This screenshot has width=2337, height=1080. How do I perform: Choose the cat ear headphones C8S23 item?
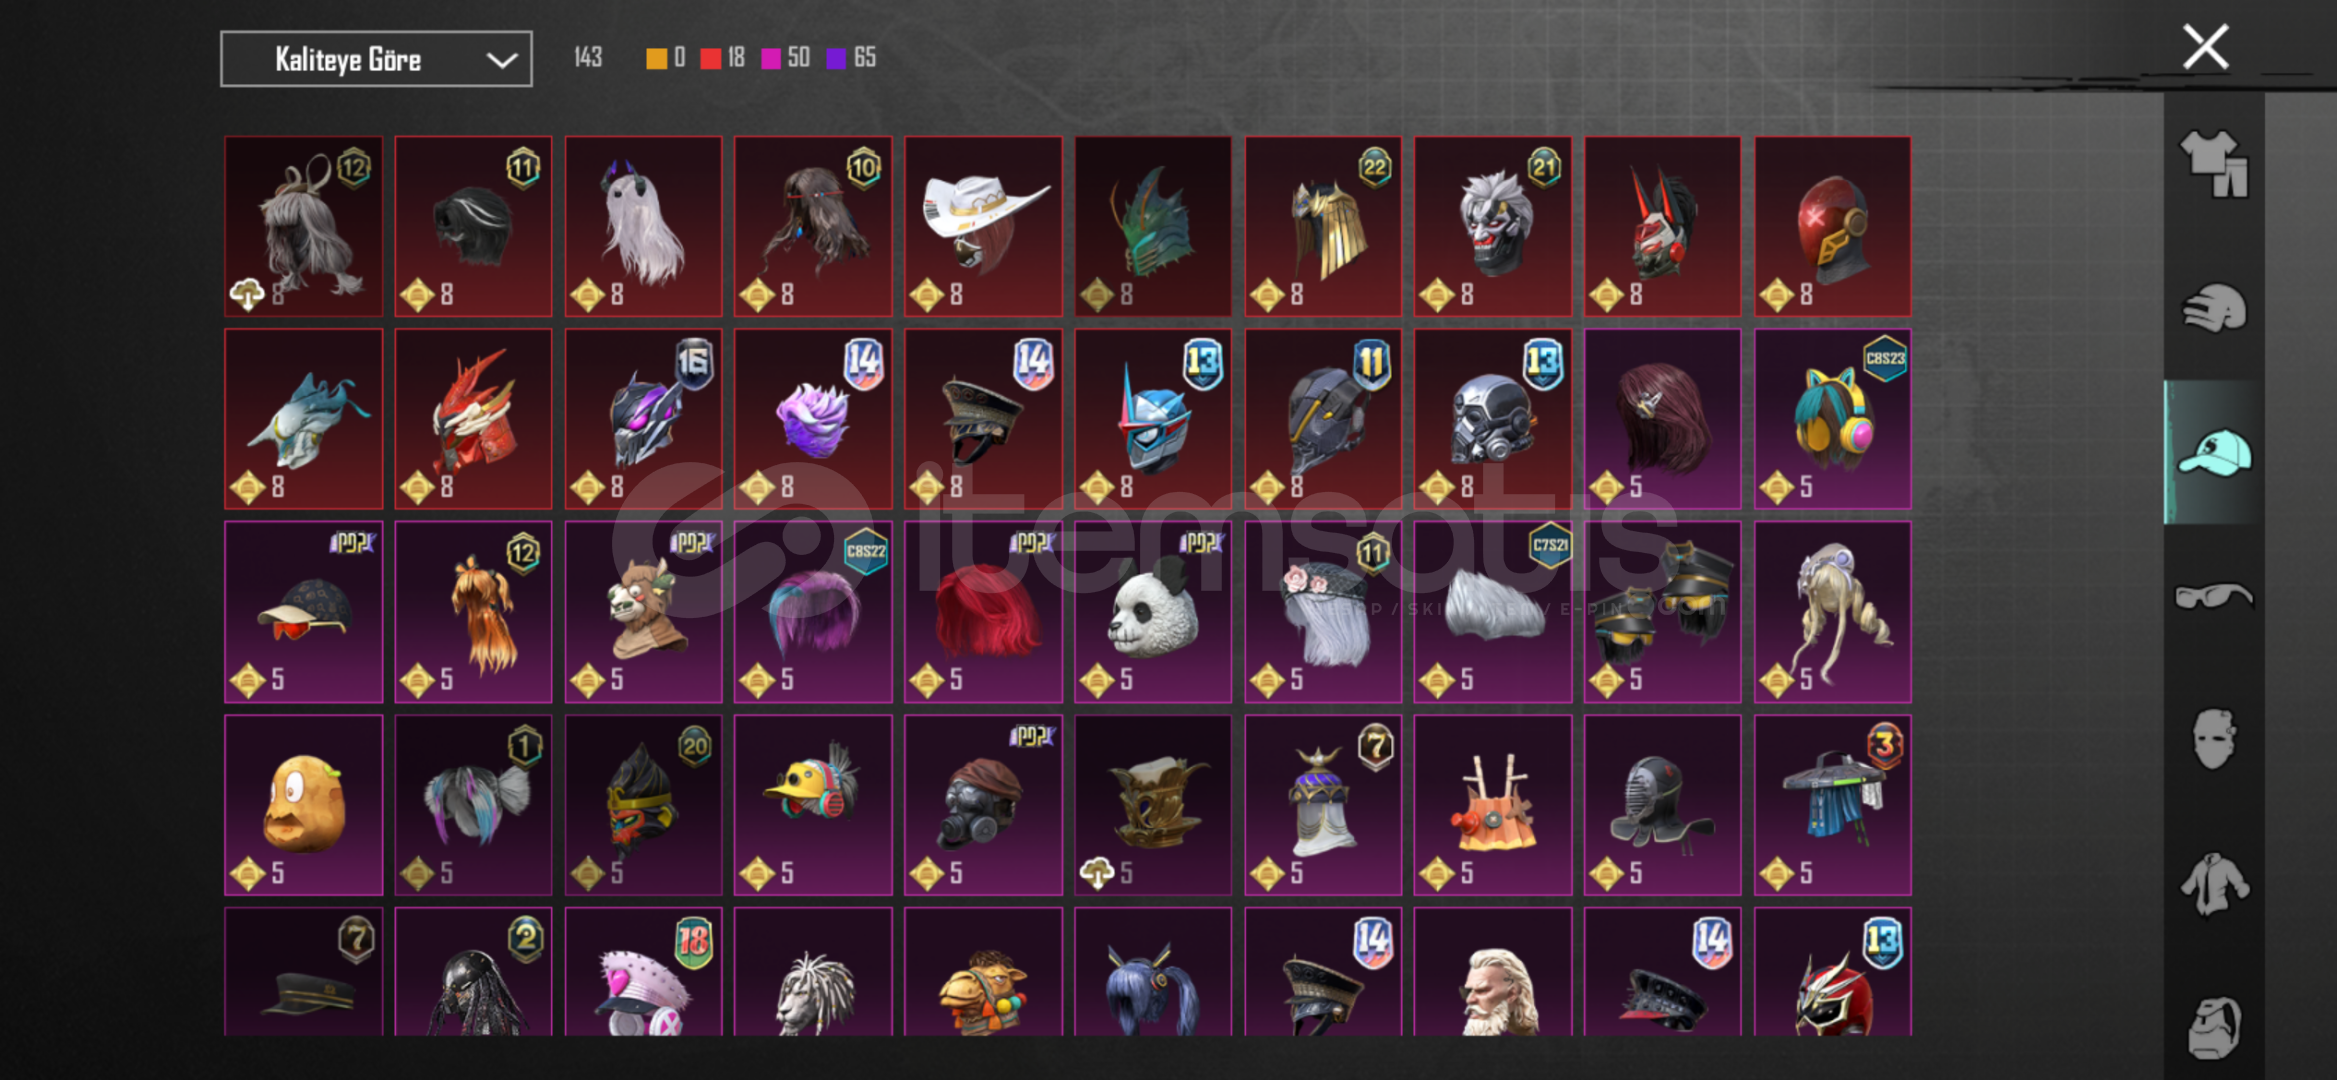coord(1832,419)
